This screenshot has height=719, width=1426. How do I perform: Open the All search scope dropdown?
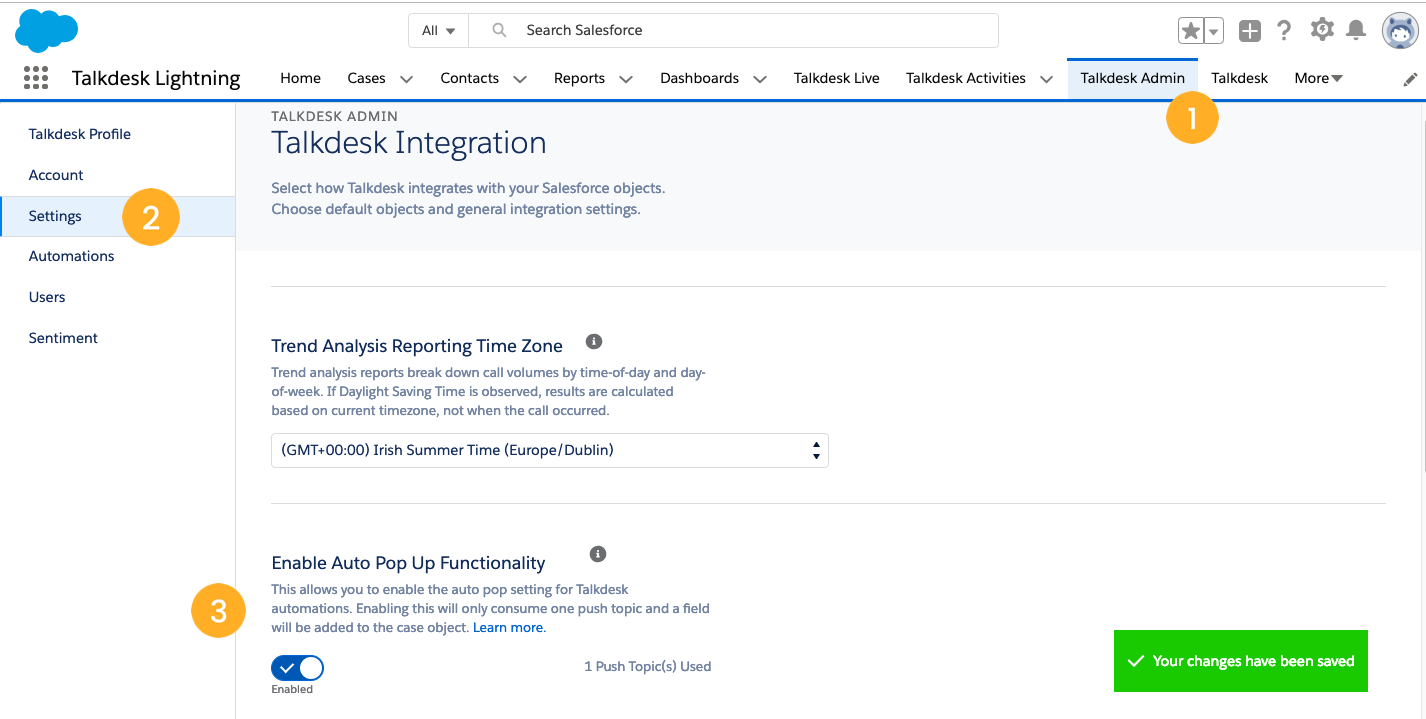click(438, 30)
